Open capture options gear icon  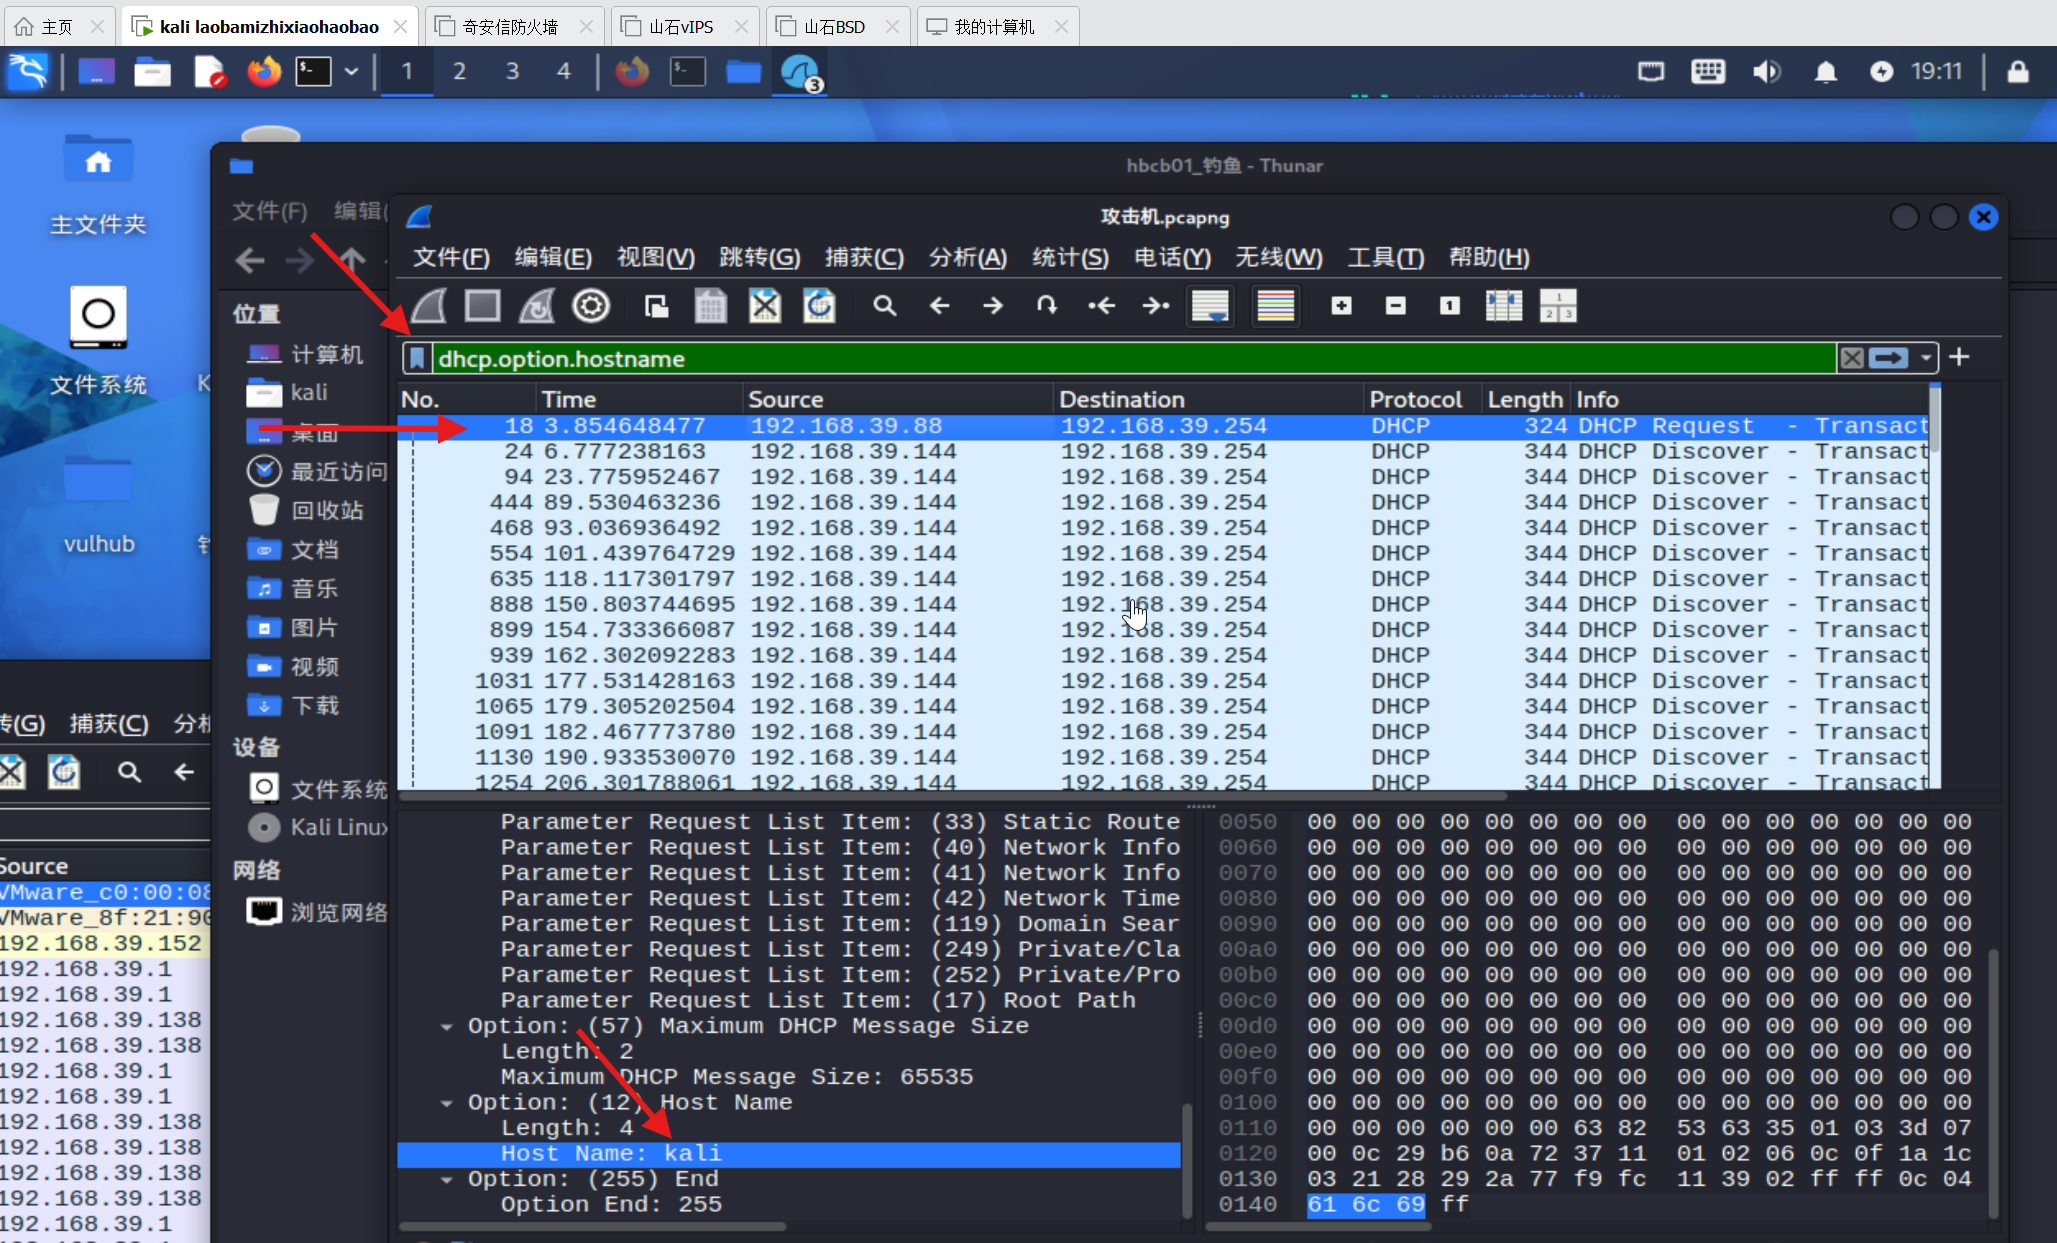tap(590, 306)
